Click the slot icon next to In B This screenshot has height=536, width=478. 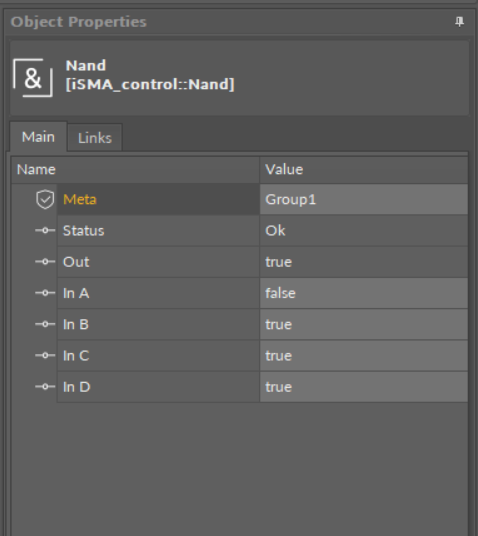(45, 324)
